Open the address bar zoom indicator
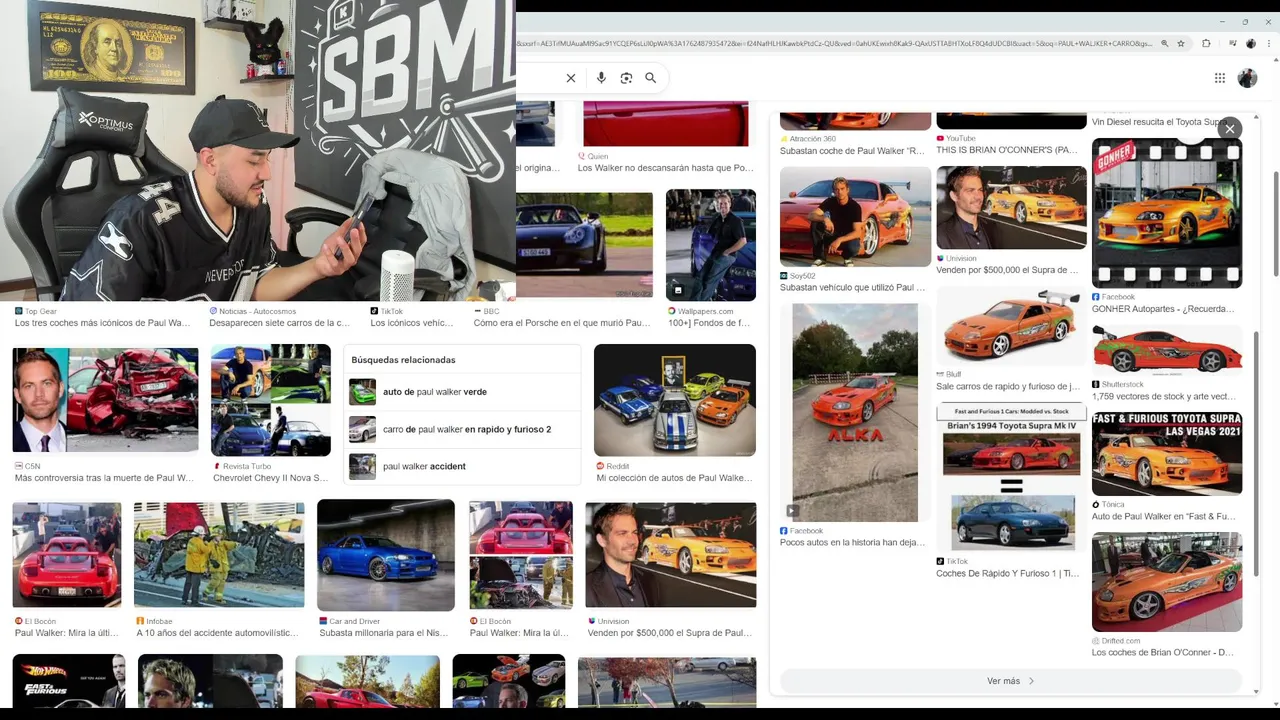The height and width of the screenshot is (720, 1280). pos(1164,44)
